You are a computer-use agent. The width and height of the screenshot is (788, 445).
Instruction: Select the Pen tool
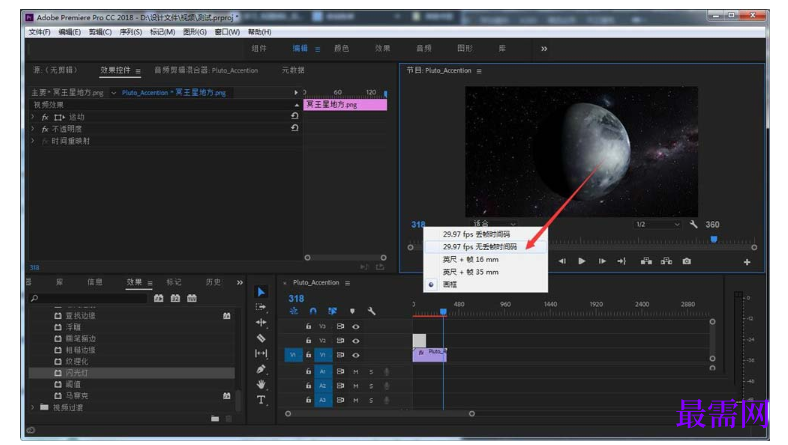(x=261, y=369)
